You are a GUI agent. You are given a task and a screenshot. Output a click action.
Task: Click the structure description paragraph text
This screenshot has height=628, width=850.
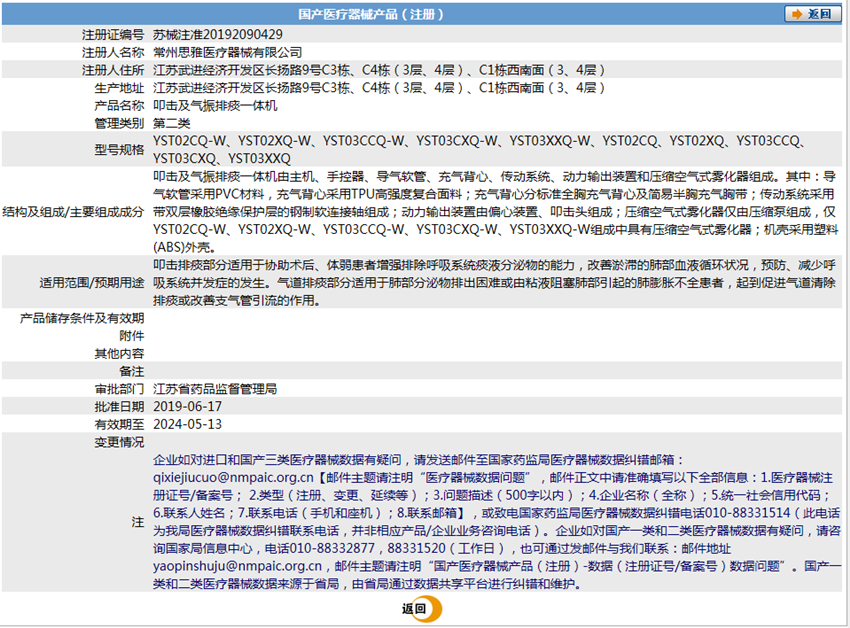(x=495, y=212)
